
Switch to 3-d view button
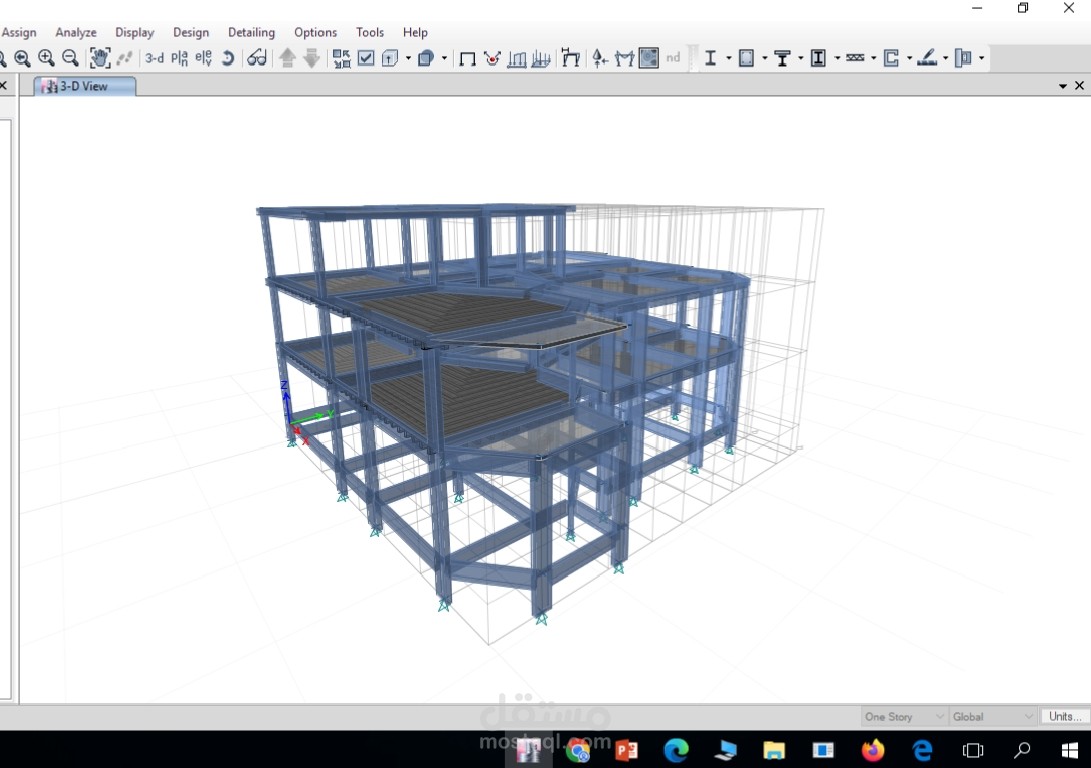pyautogui.click(x=154, y=58)
